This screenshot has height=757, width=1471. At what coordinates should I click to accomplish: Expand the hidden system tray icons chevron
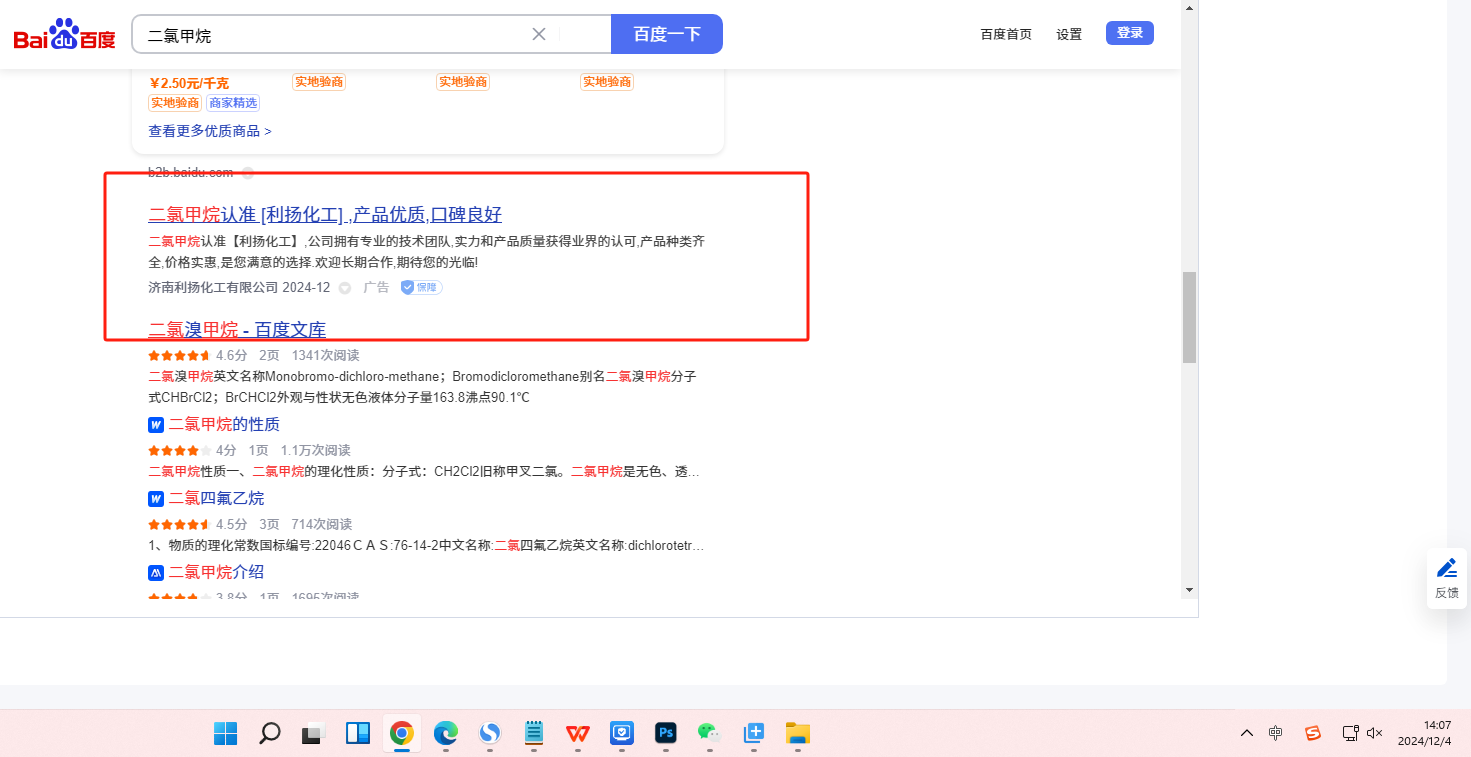coord(1246,733)
